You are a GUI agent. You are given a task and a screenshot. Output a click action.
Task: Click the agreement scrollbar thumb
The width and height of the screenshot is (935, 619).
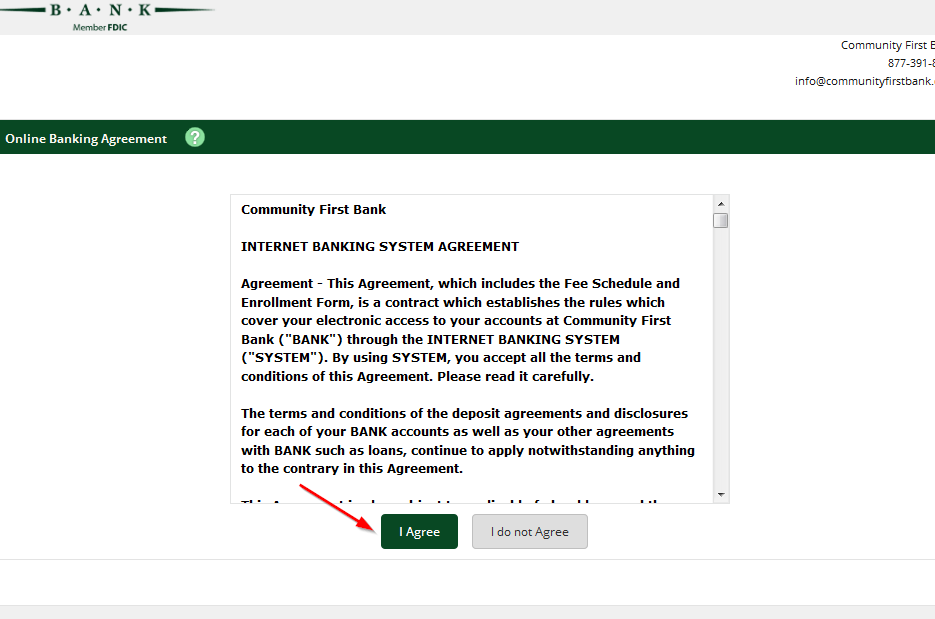pos(721,221)
